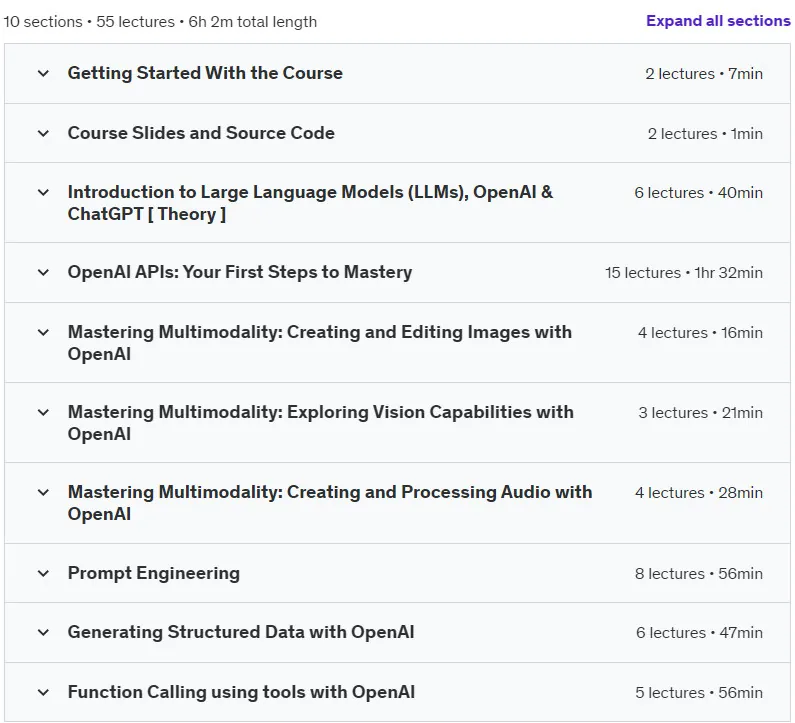Select Exploring Vision Capabilities with OpenAI title
Viewport: 795px width, 723px height.
pos(321,423)
